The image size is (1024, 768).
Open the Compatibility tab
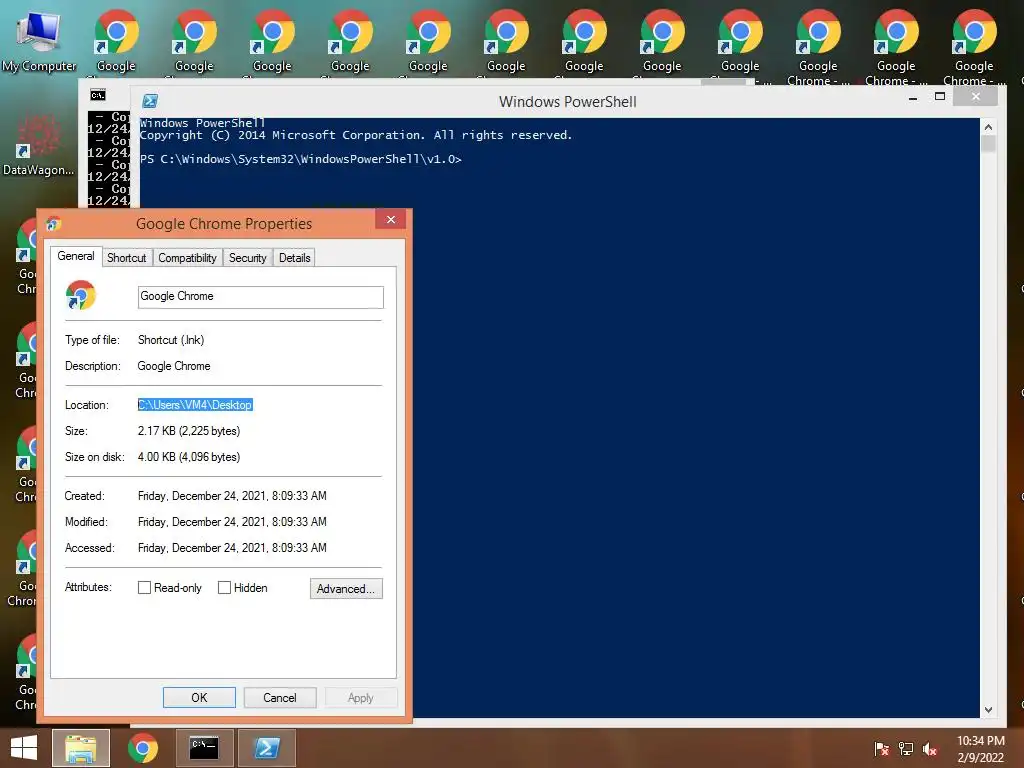(187, 258)
